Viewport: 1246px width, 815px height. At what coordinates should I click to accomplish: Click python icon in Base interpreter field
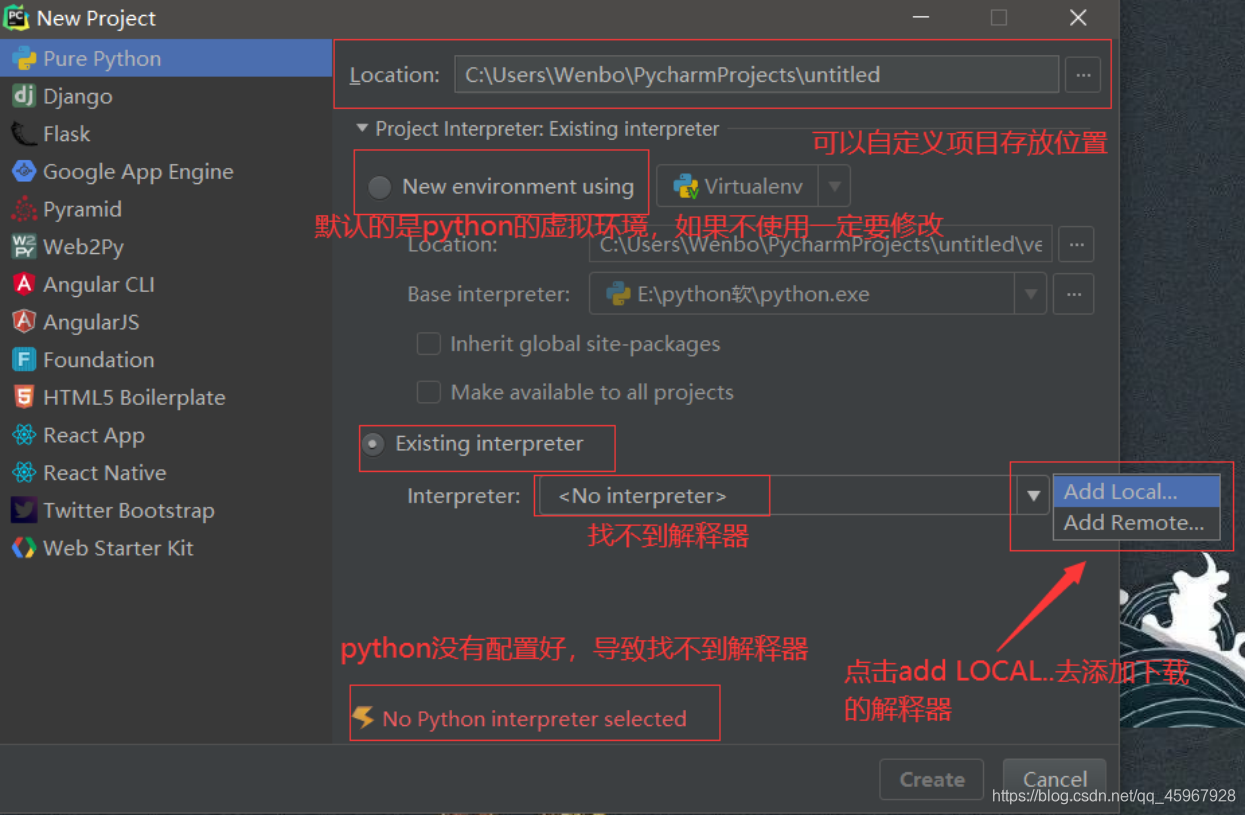click(619, 294)
